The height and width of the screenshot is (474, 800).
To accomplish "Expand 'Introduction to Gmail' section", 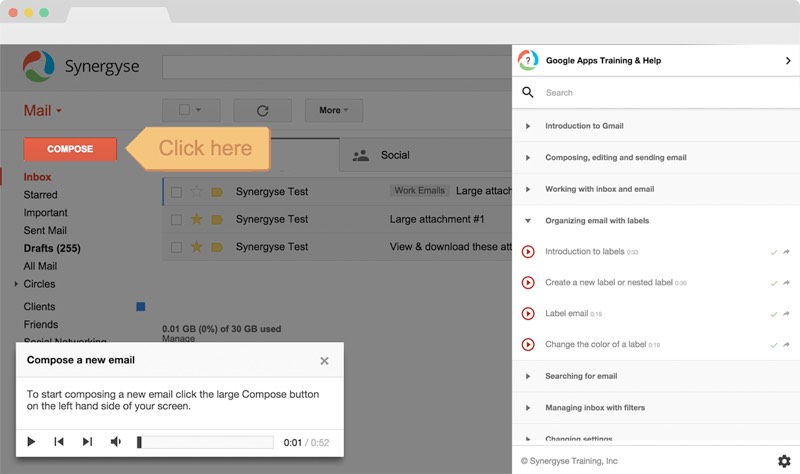I will (528, 126).
